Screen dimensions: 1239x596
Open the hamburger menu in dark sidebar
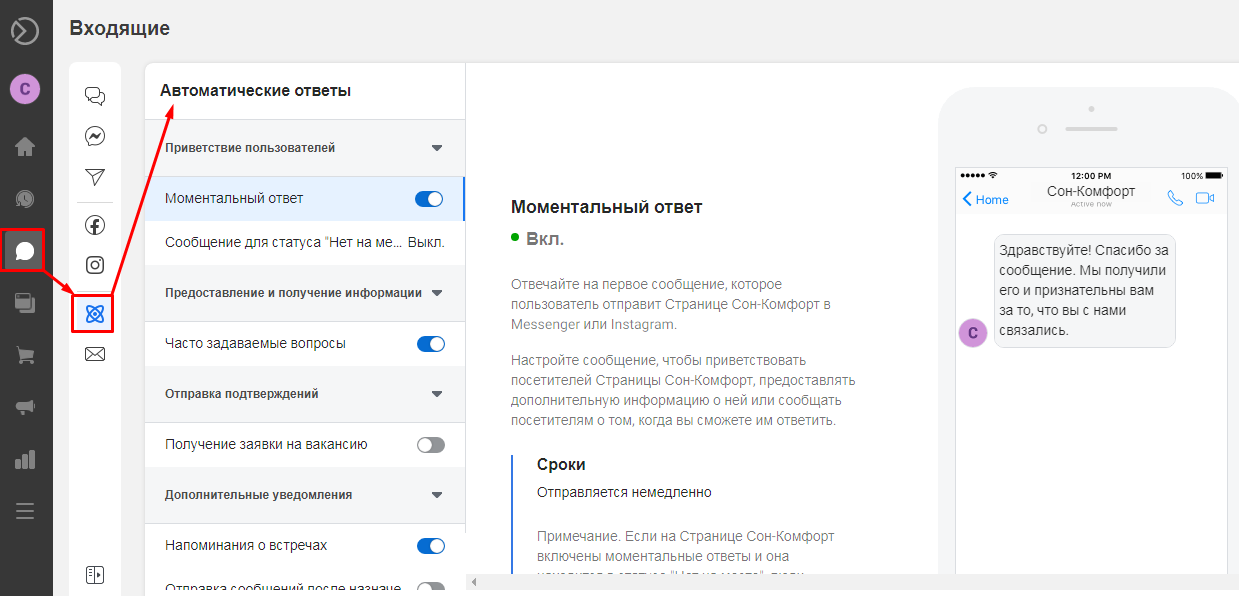25,511
